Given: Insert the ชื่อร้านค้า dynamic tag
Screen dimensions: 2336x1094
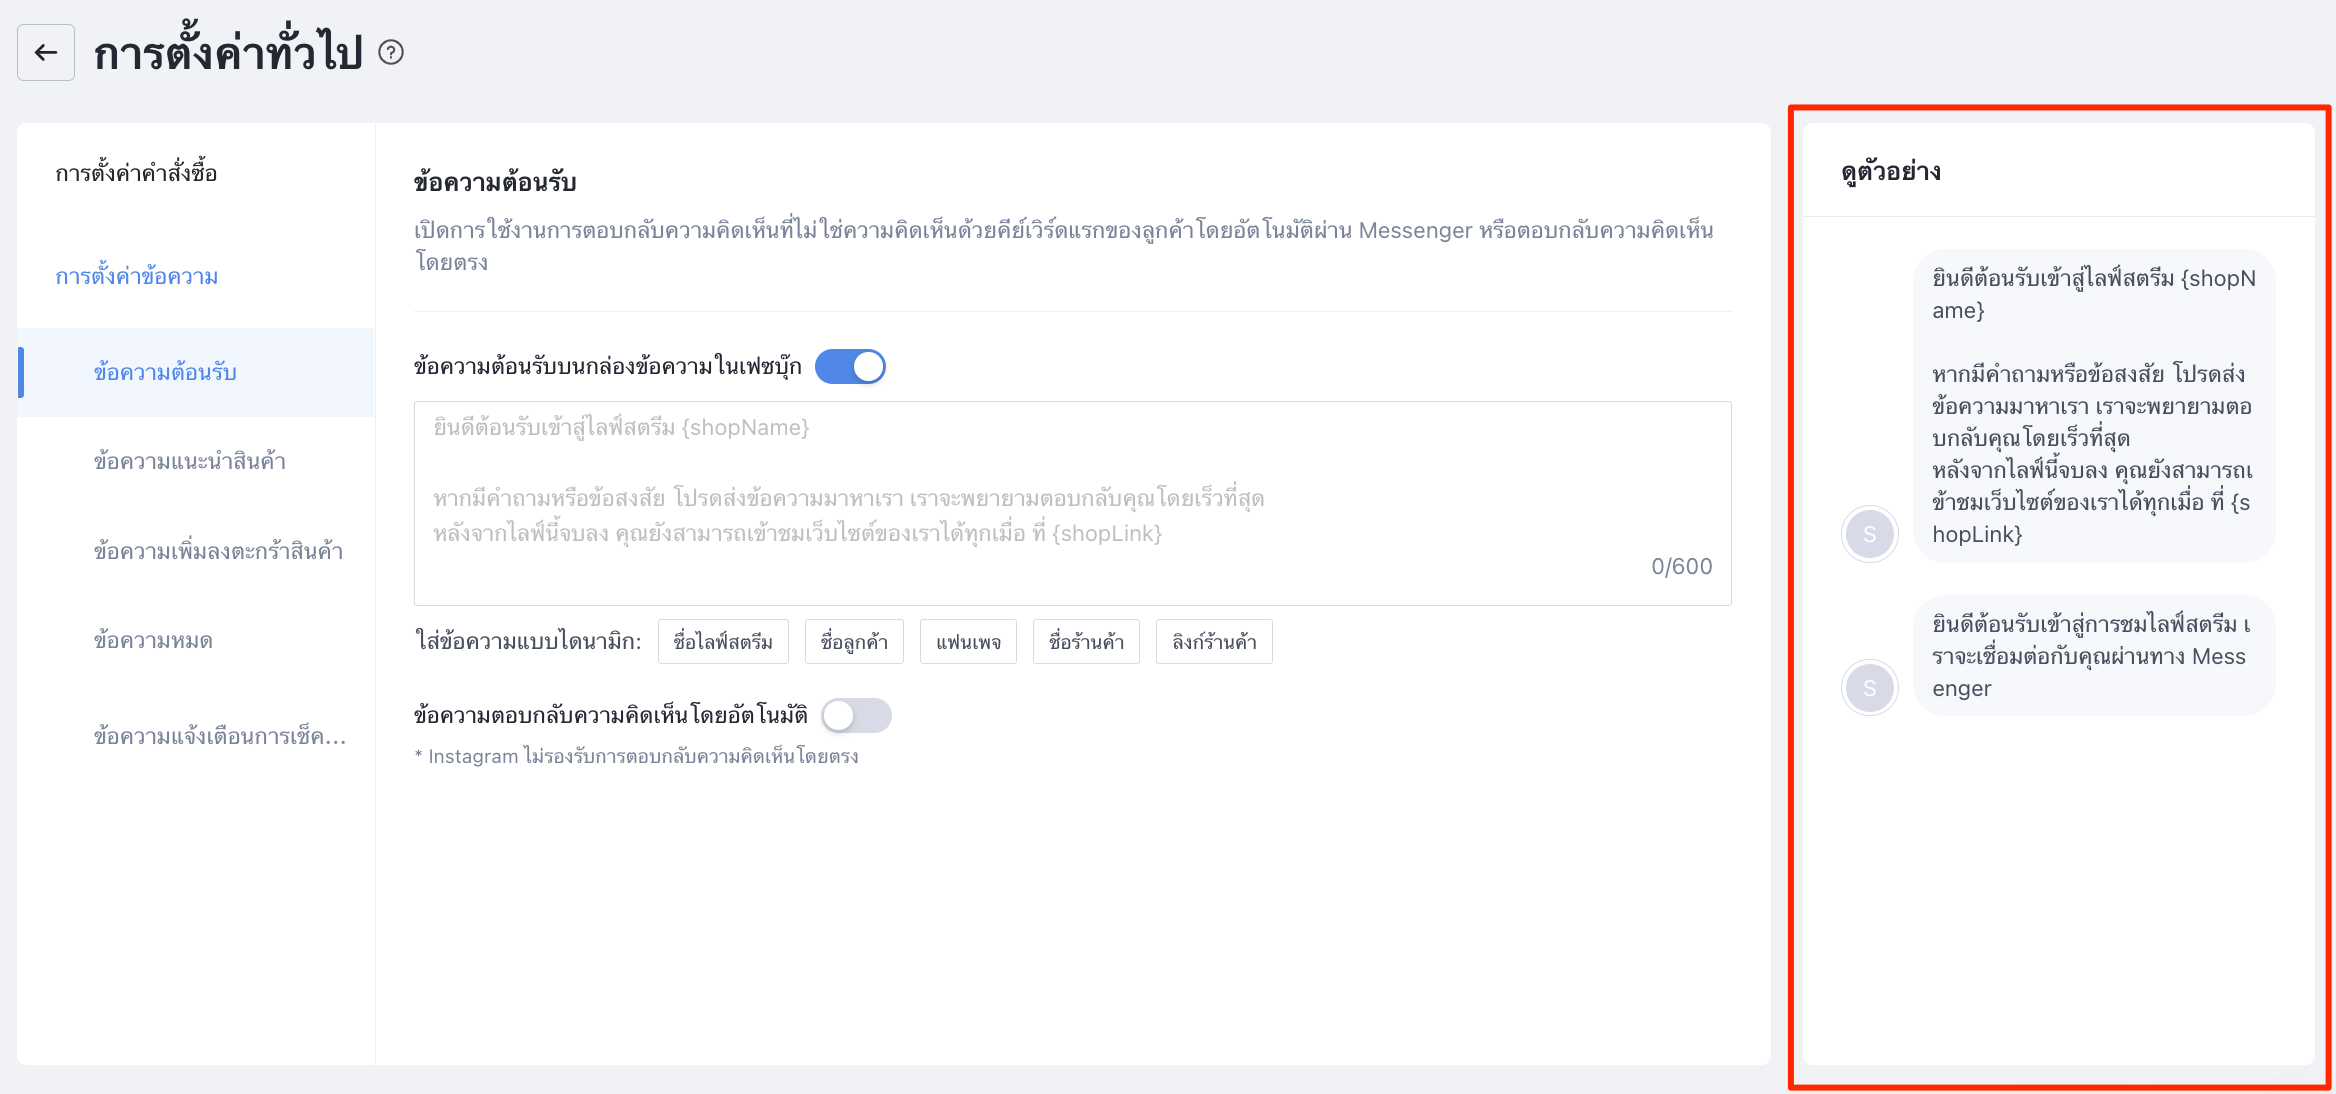Looking at the screenshot, I should point(1086,642).
